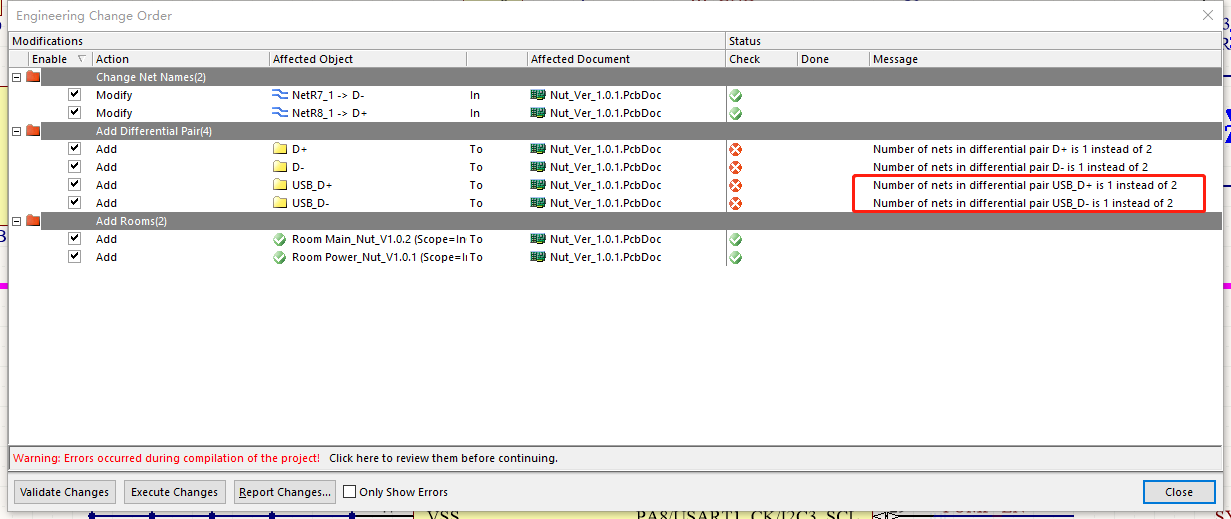This screenshot has height=519, width=1231.
Task: Click PcbDoc icon in NetR7_1 row
Action: (x=538, y=95)
